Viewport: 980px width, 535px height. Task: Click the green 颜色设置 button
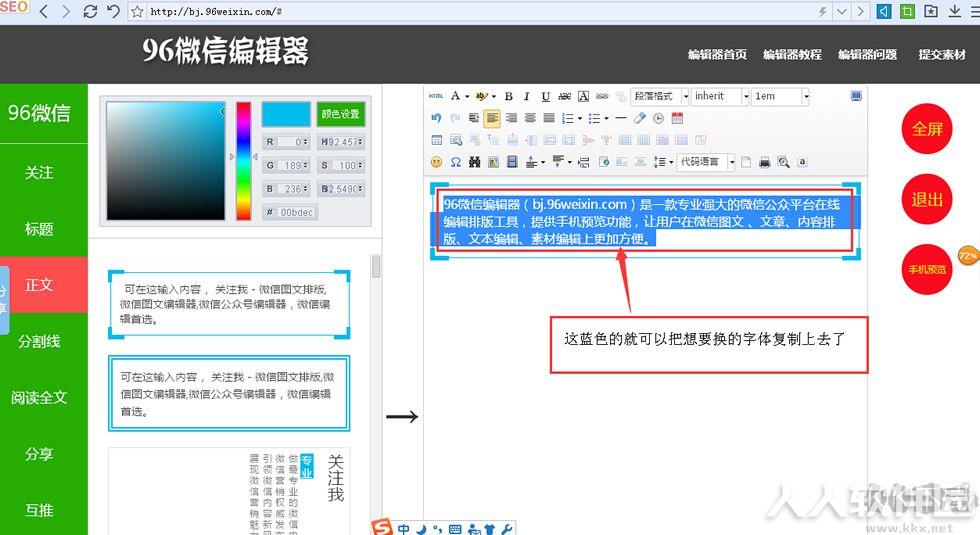coord(341,114)
